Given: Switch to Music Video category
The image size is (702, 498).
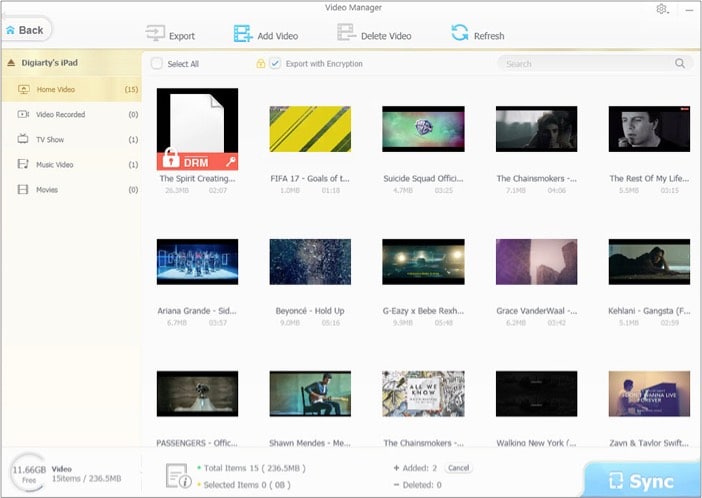Looking at the screenshot, I should coord(57,165).
